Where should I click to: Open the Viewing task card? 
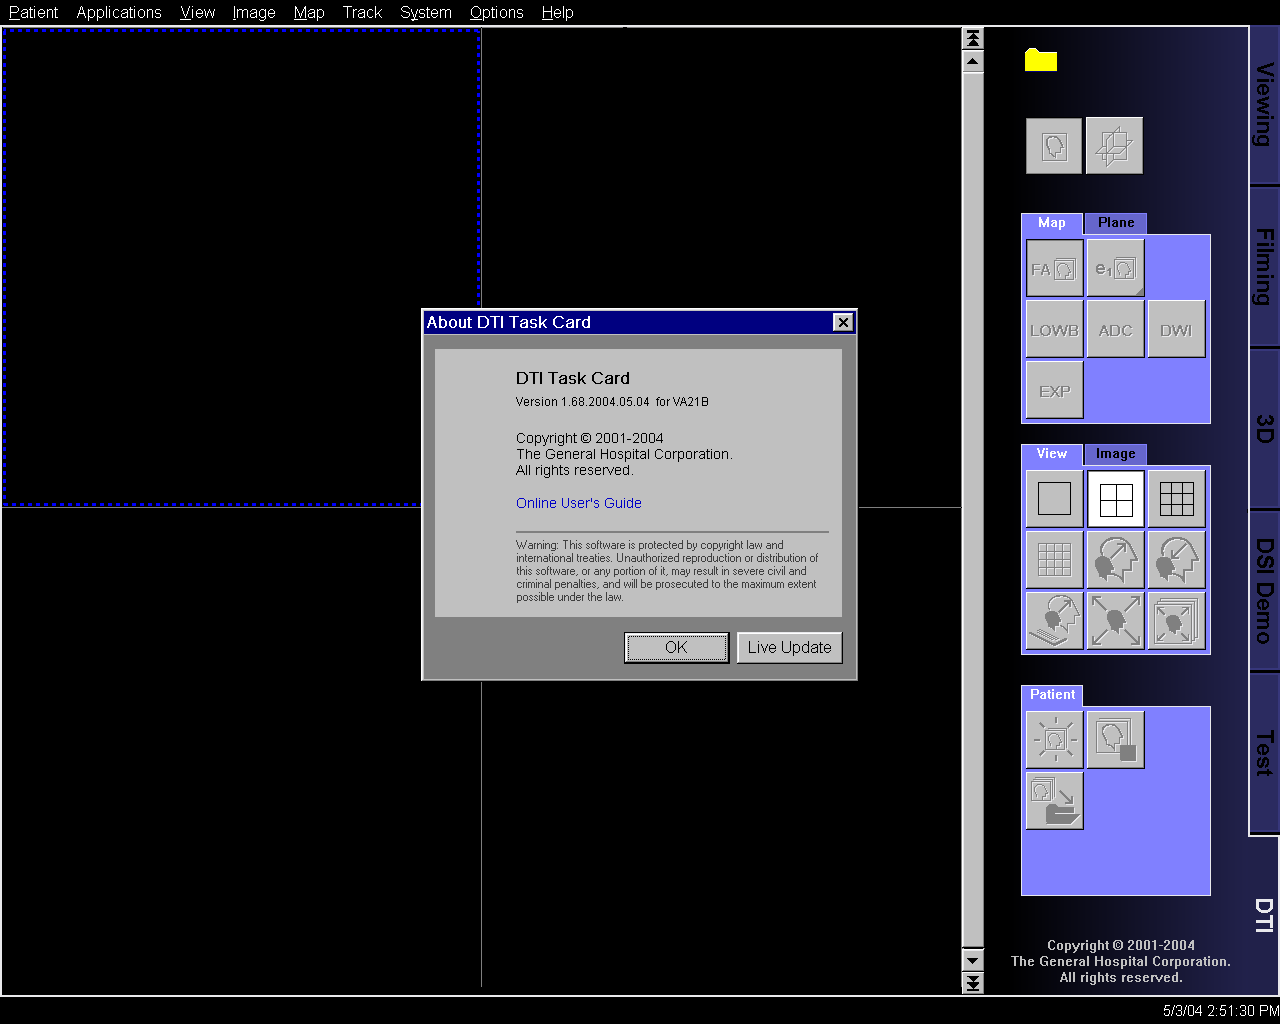click(x=1264, y=105)
